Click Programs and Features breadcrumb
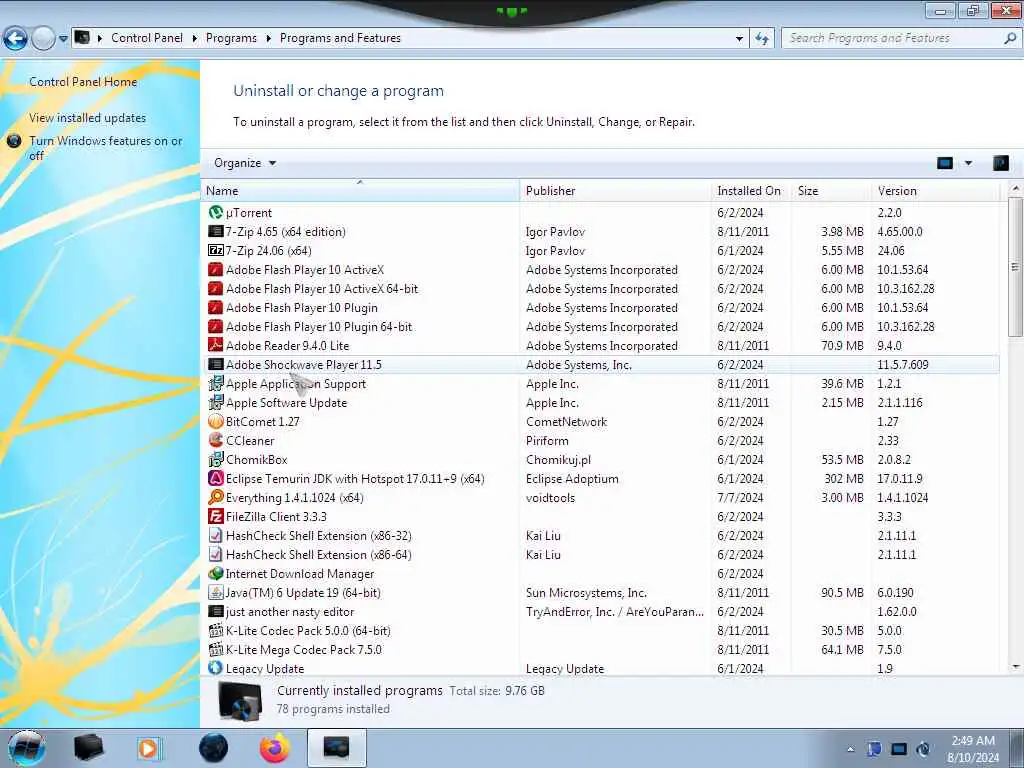This screenshot has height=768, width=1024. 340,38
